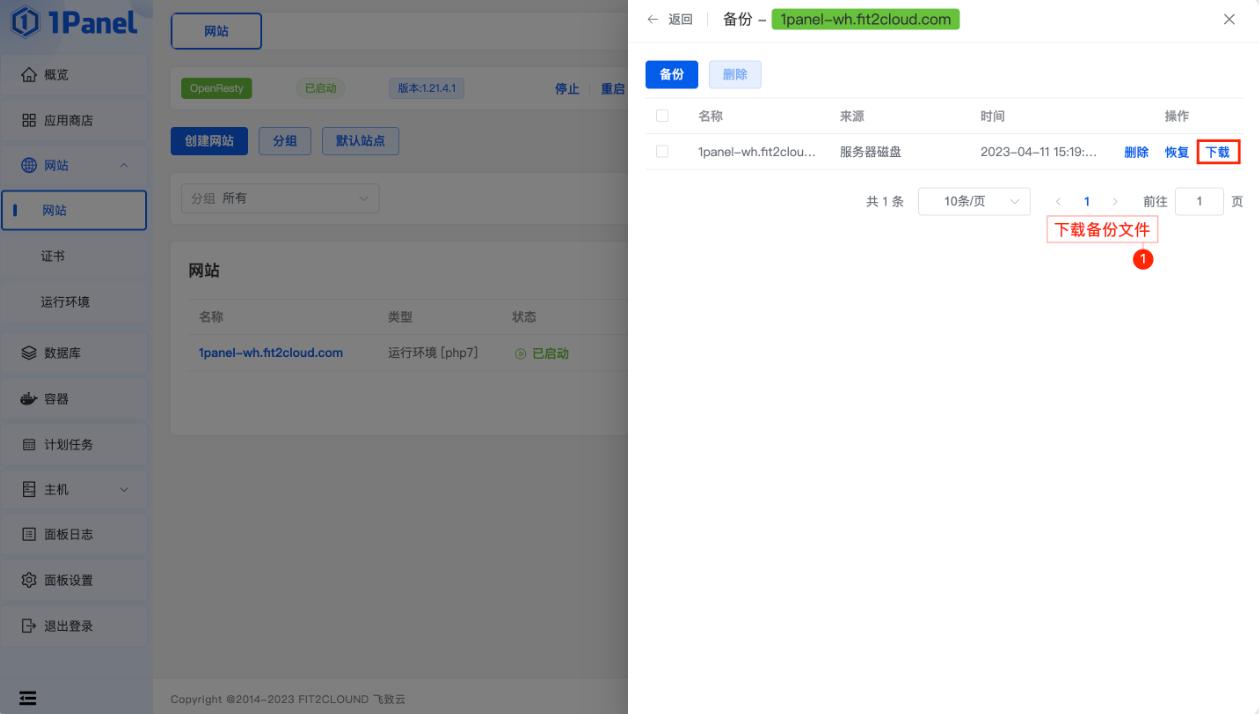Click the 服务器磁盘 source cell
Image resolution: width=1259 pixels, height=714 pixels.
click(x=870, y=152)
